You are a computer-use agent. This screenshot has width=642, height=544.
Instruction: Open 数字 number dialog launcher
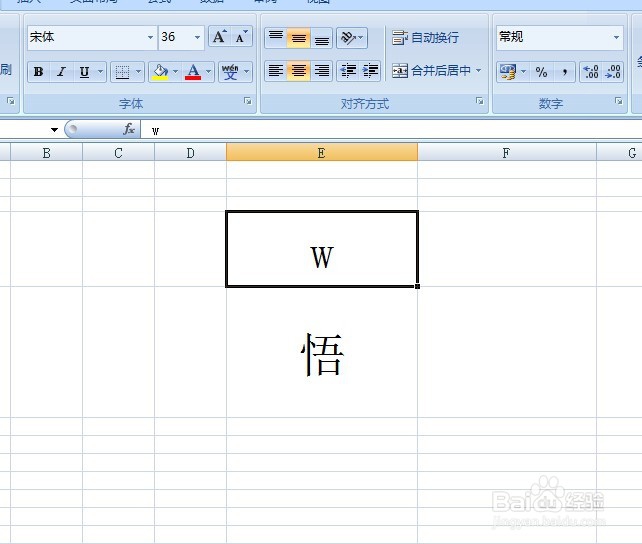click(619, 101)
